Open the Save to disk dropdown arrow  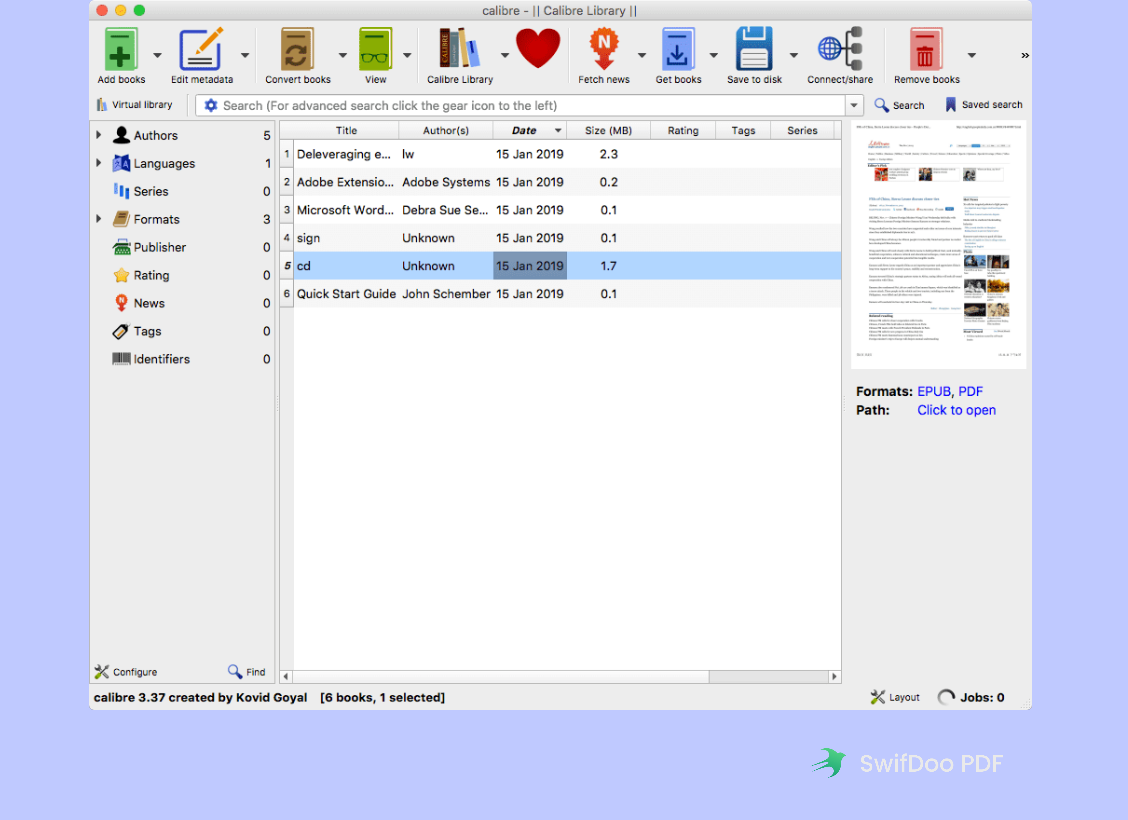pos(793,55)
